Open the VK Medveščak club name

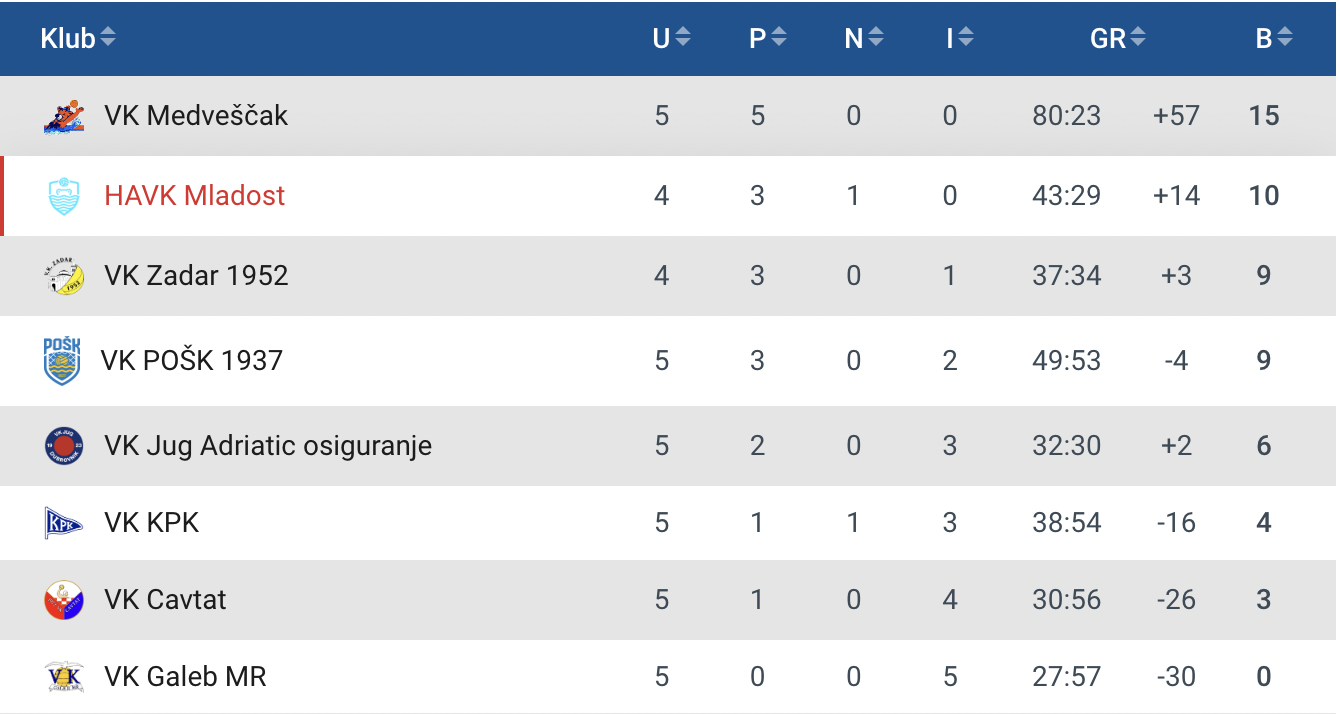click(x=196, y=116)
